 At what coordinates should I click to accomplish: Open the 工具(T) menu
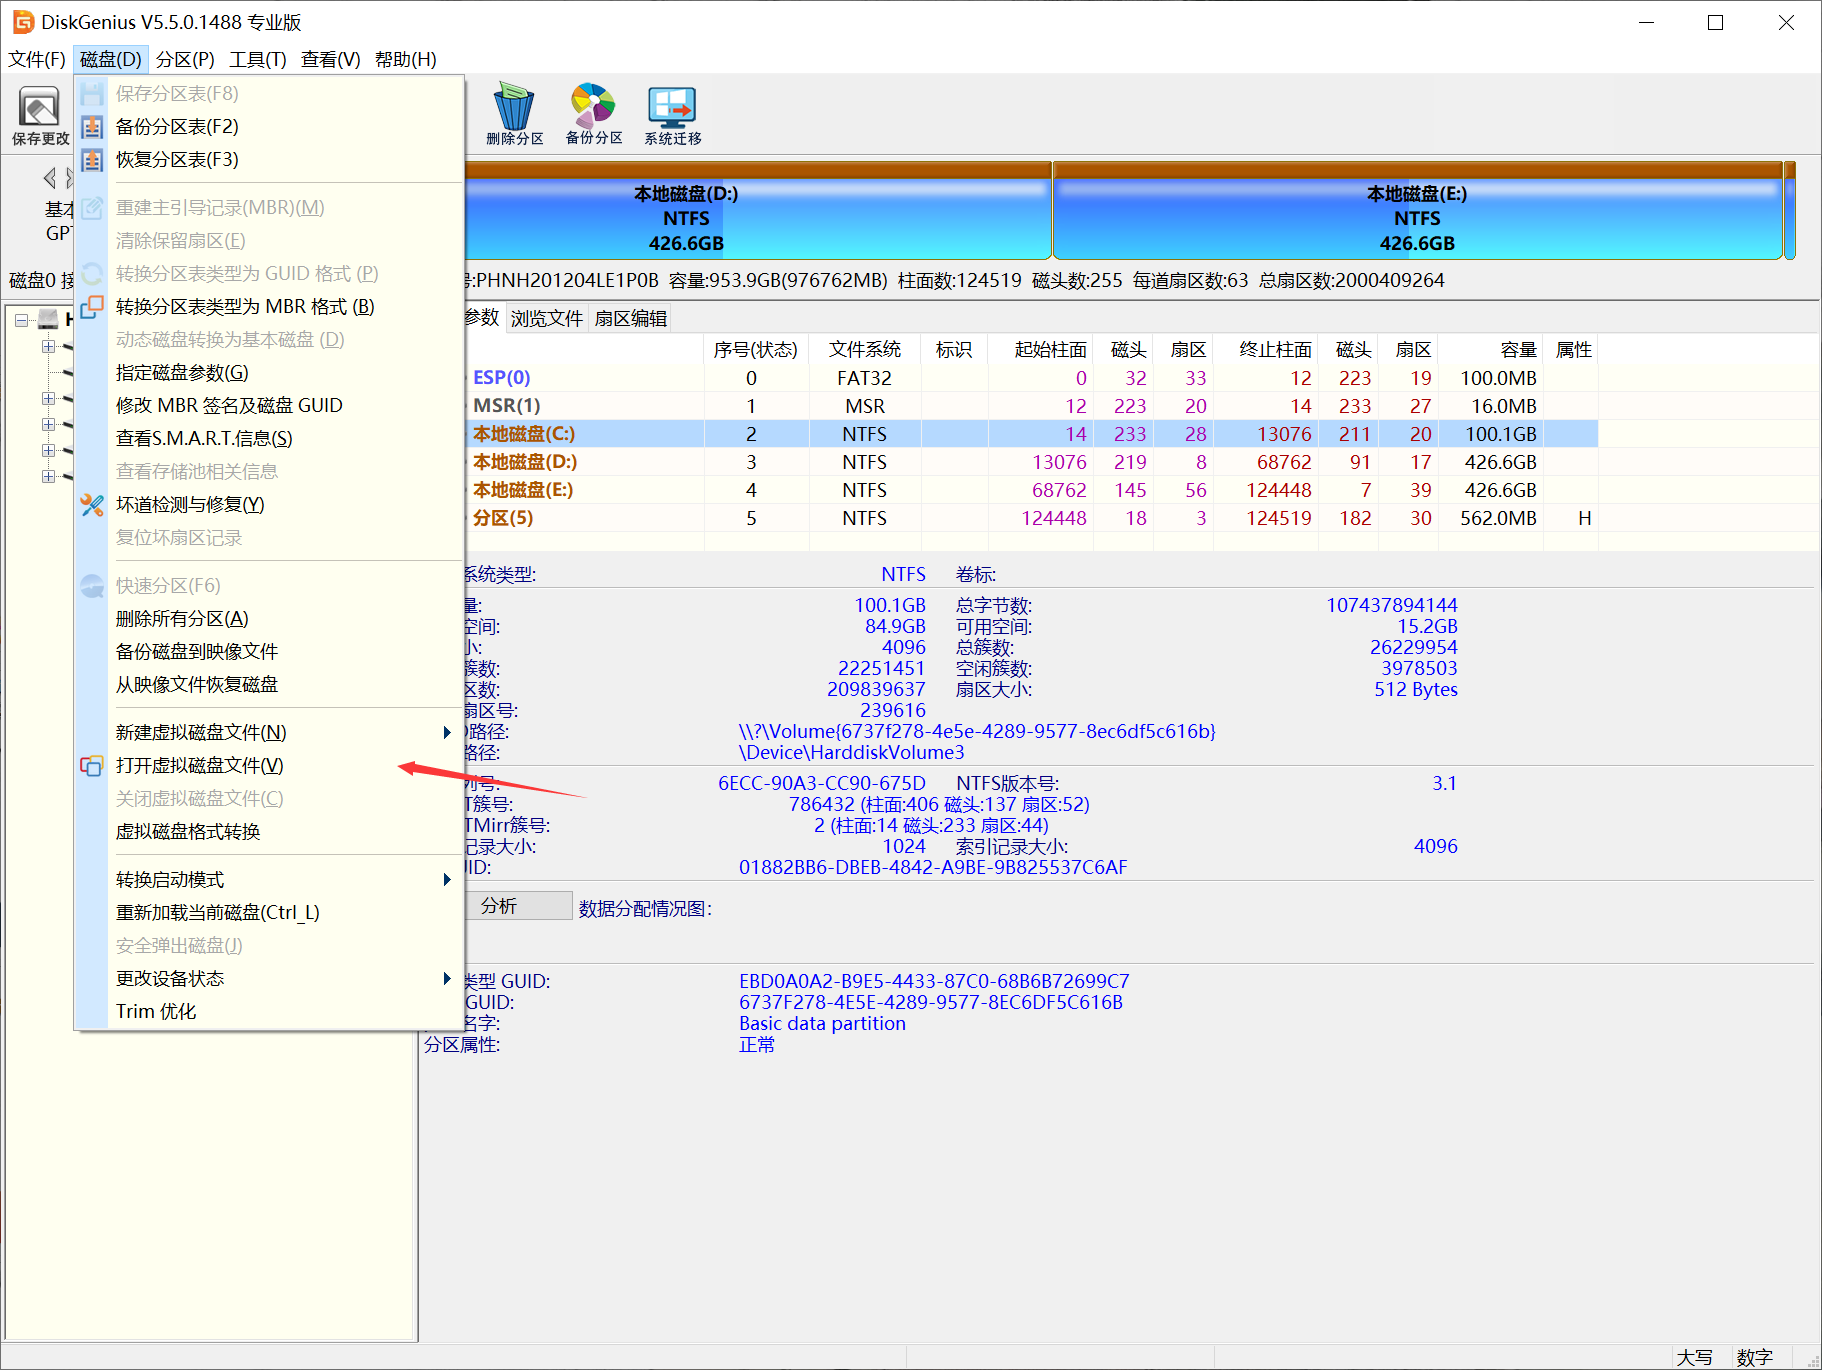click(258, 59)
